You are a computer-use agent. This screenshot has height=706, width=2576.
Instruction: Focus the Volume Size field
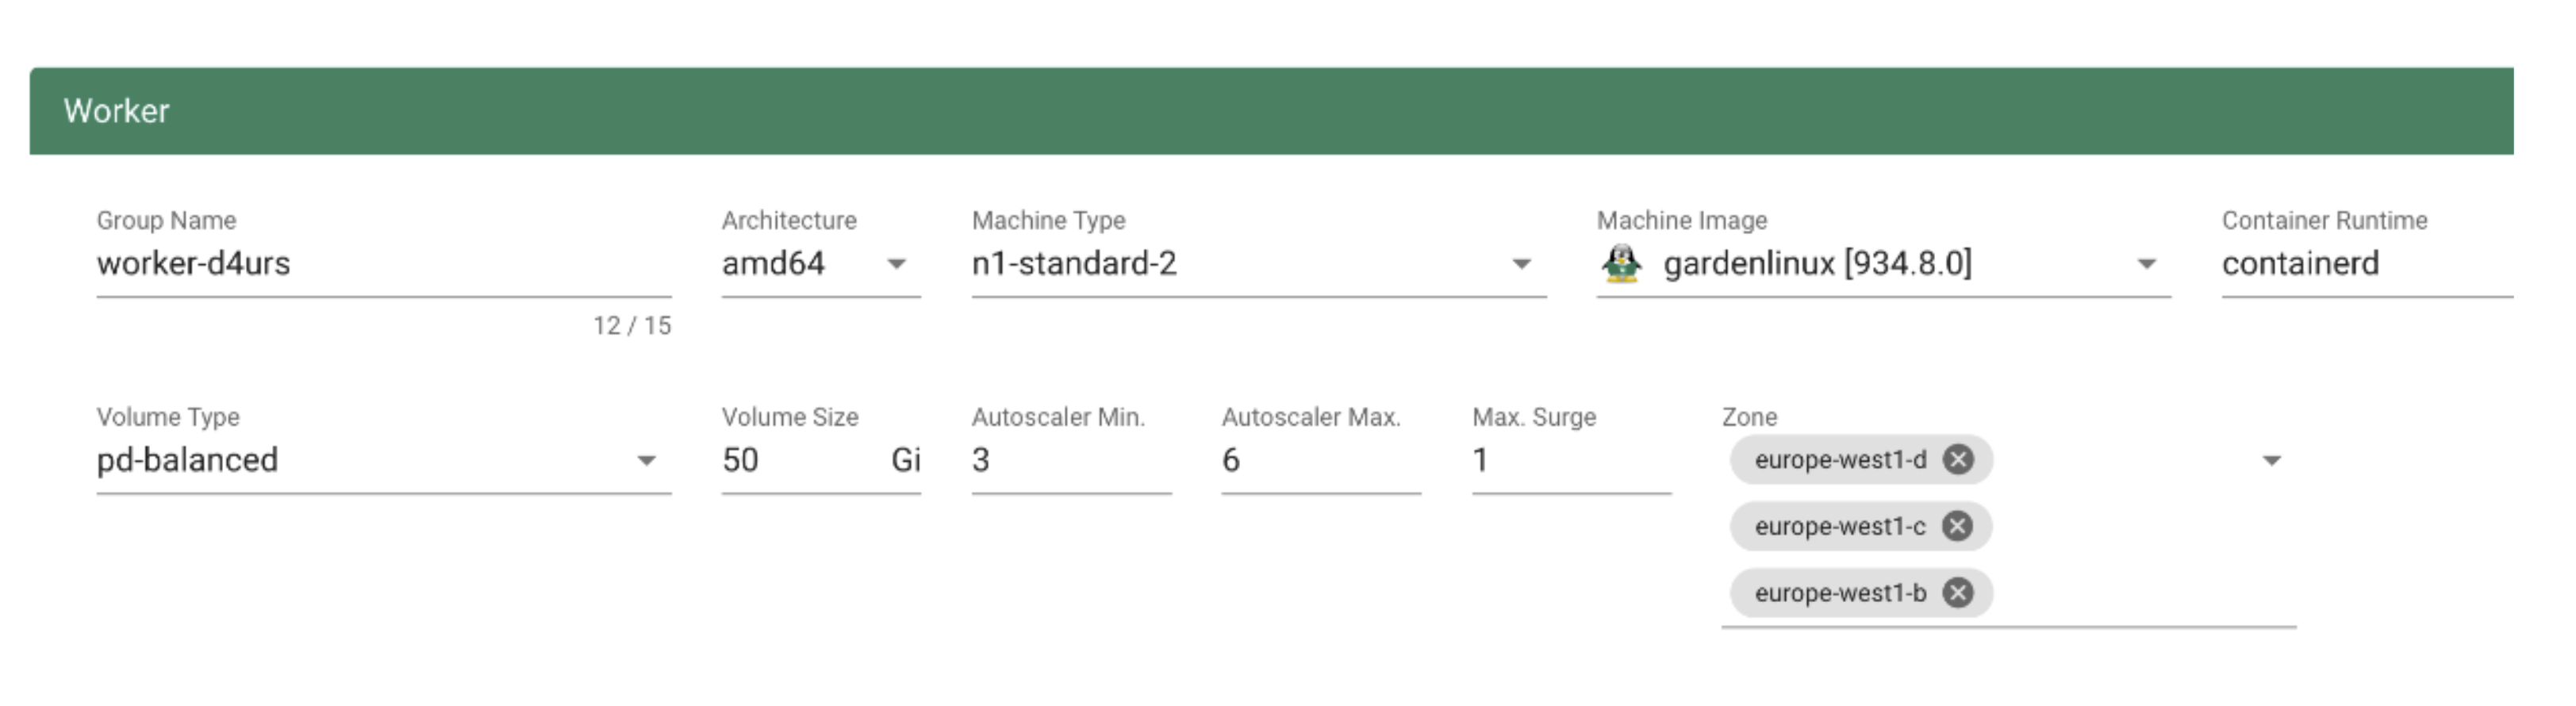coord(800,461)
